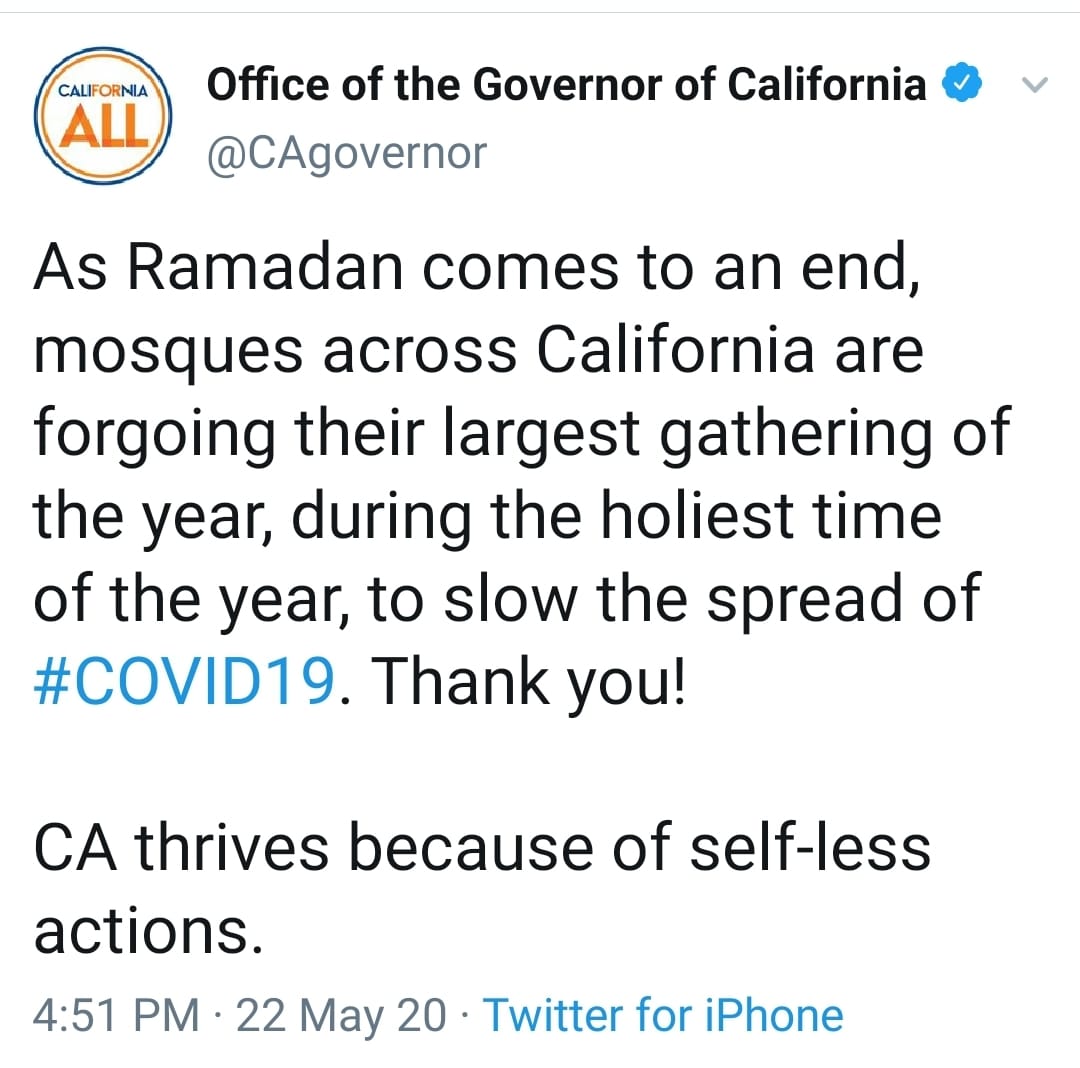
Task: Click the word iPhone in source label
Action: (x=773, y=1015)
